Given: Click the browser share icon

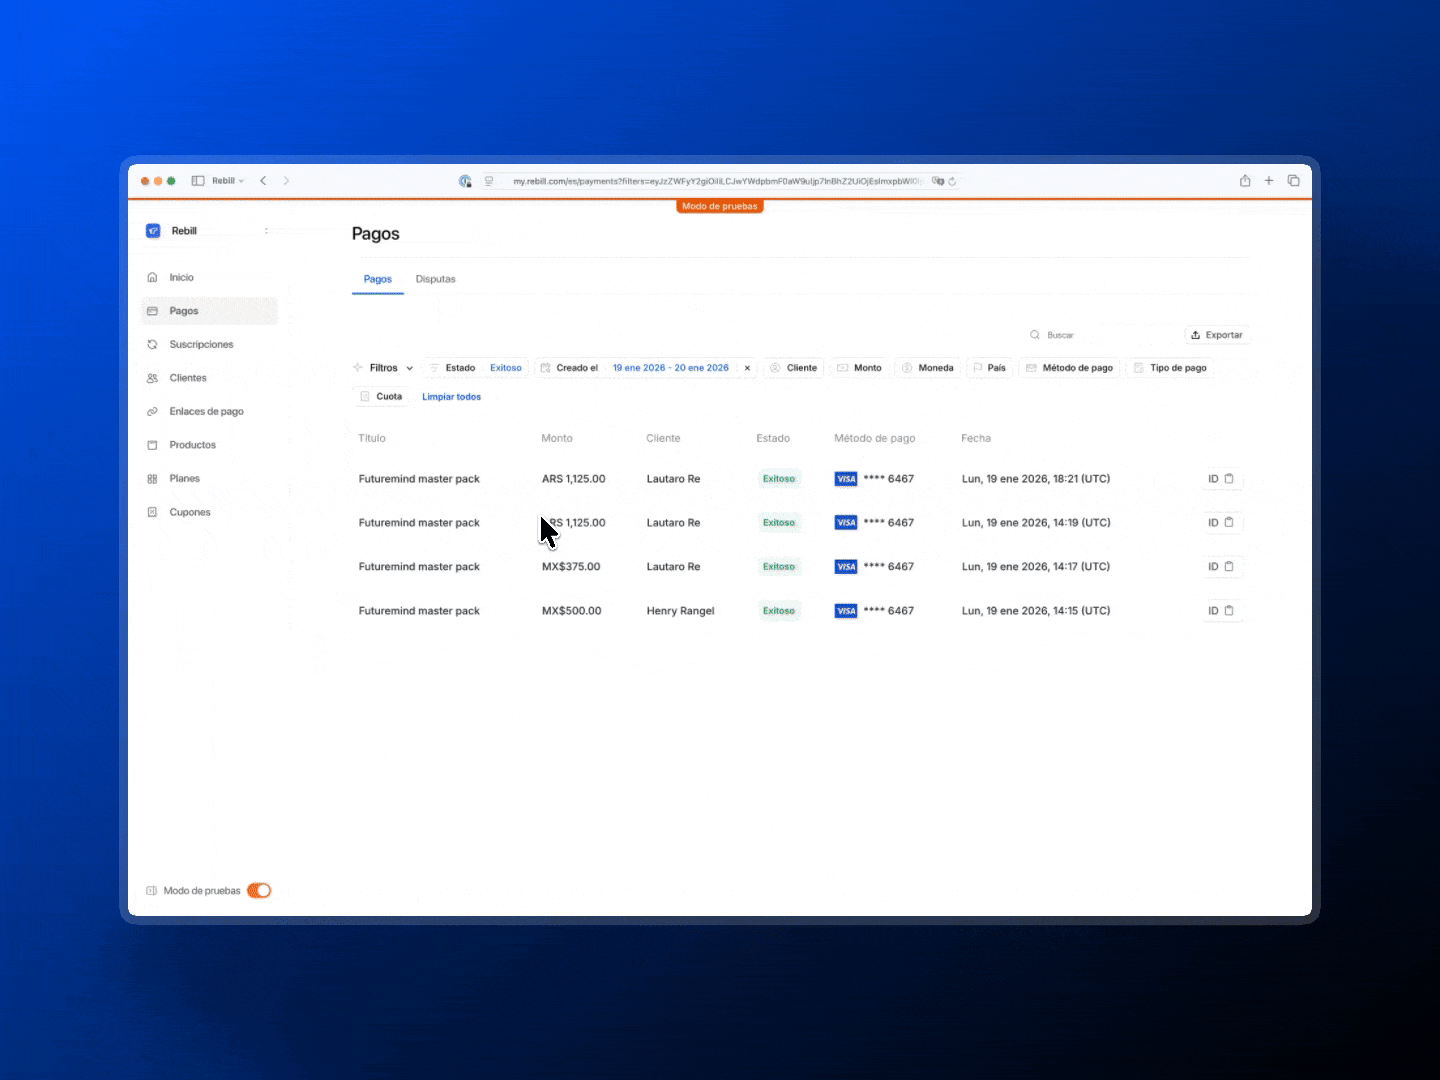Looking at the screenshot, I should (x=1245, y=181).
